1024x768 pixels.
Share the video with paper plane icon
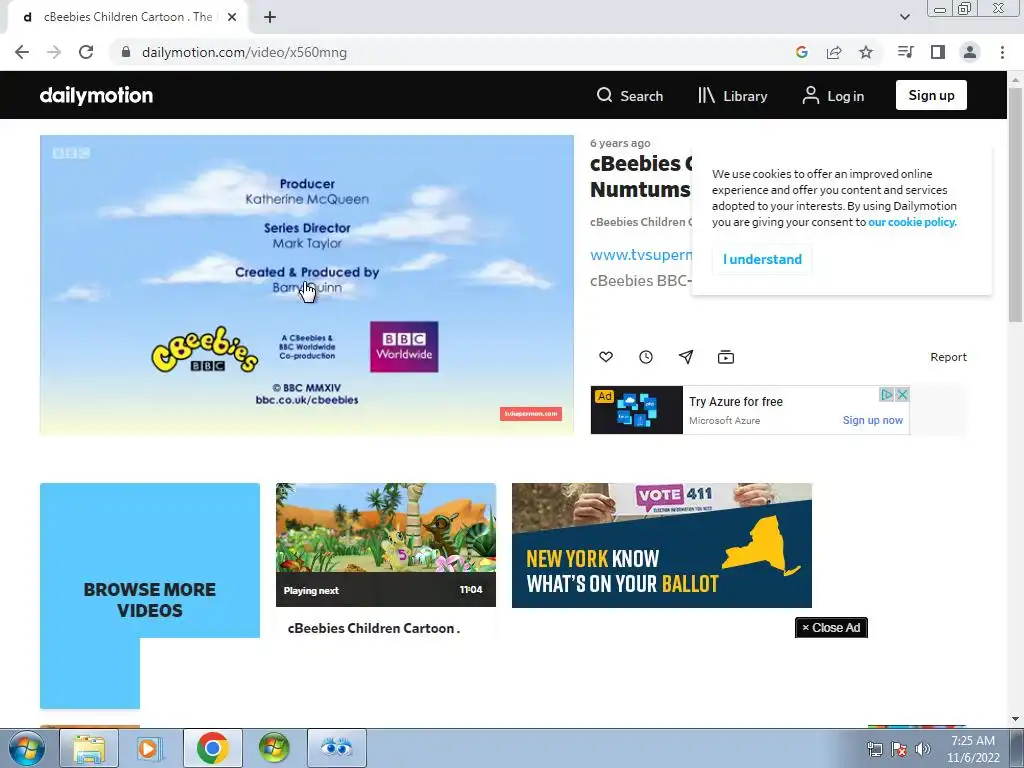pos(686,357)
